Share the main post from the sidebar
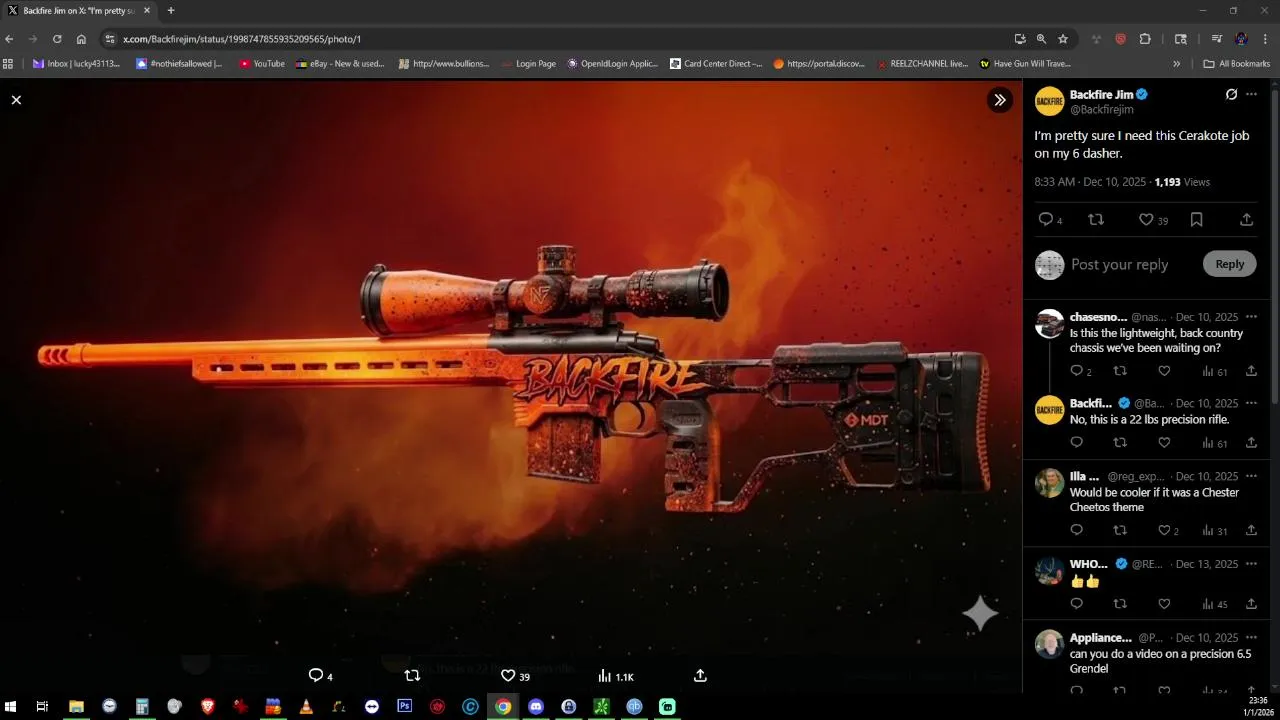 point(1246,219)
